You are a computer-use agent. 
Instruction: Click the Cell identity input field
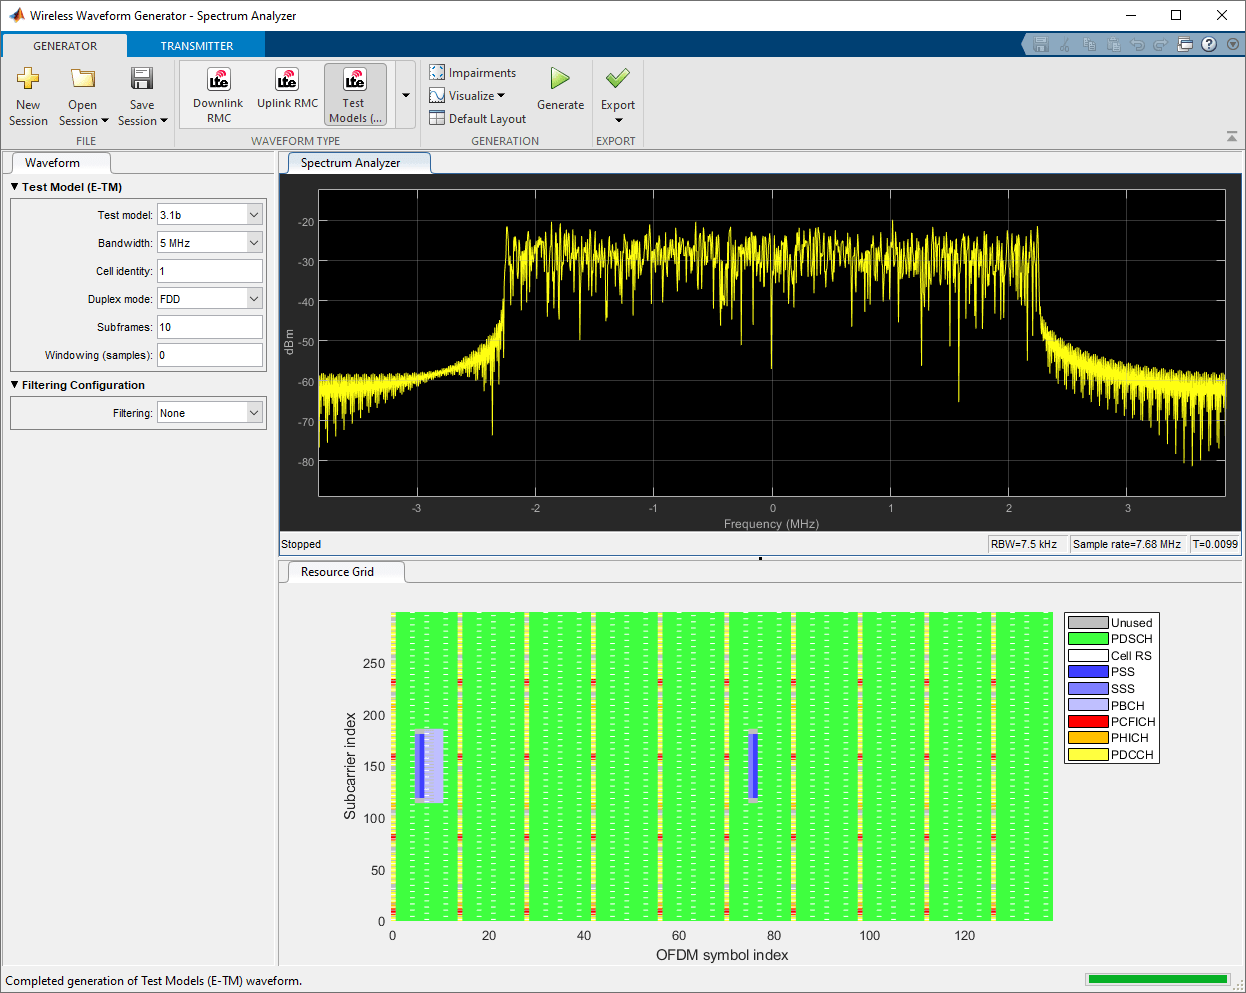point(210,271)
